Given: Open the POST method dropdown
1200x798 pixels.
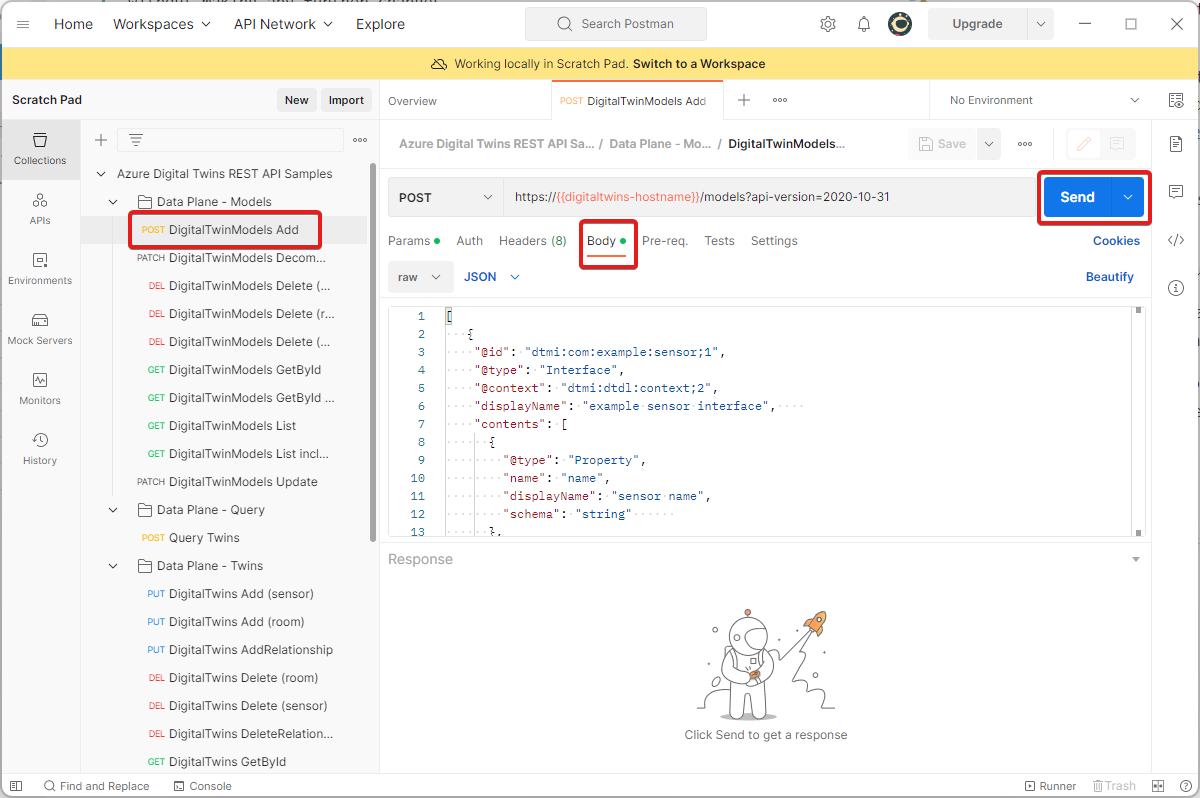Looking at the screenshot, I should (x=446, y=197).
